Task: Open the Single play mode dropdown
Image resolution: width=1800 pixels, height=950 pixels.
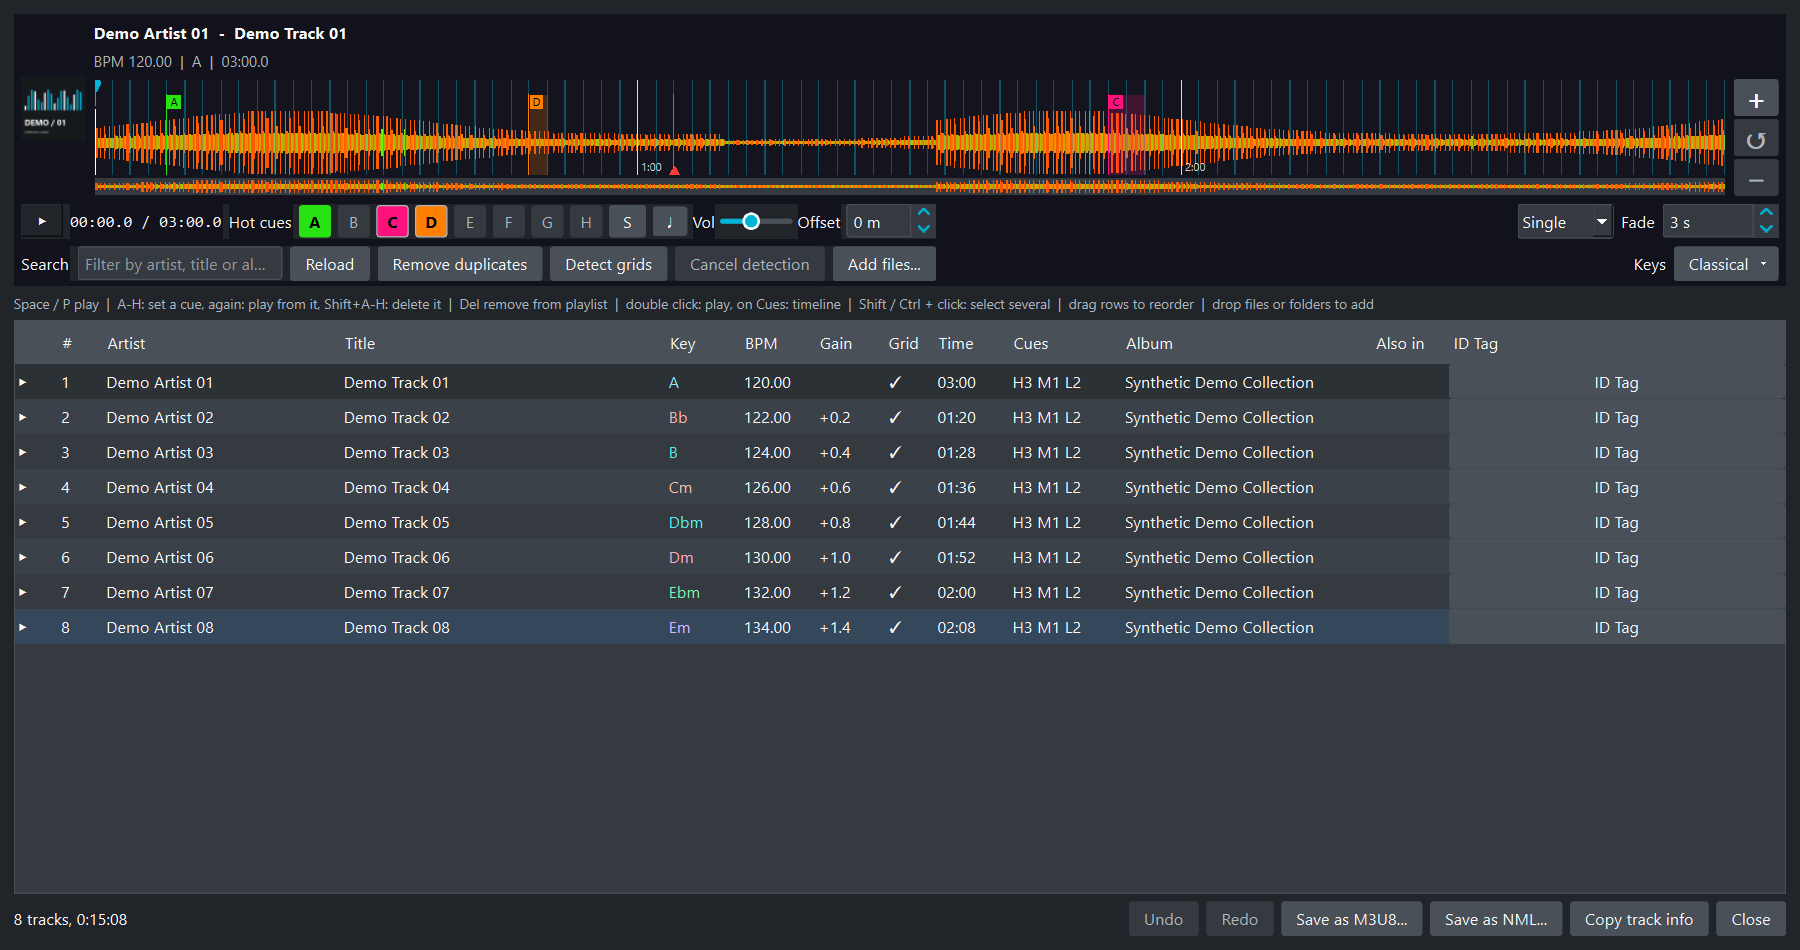Action: click(1565, 222)
